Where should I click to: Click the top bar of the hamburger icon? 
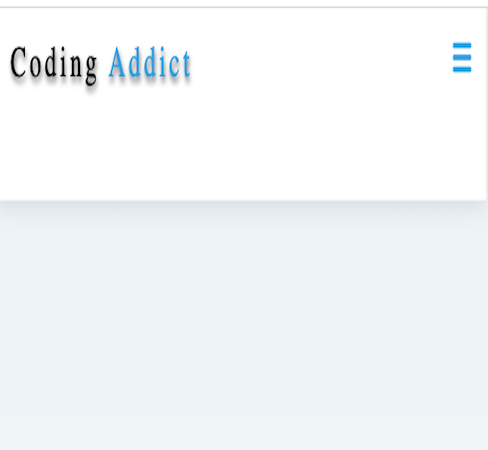[462, 45]
